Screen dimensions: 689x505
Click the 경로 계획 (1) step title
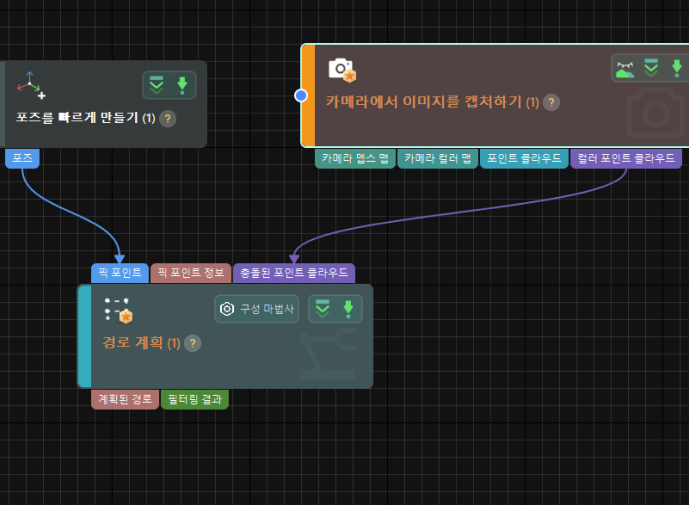pos(141,343)
